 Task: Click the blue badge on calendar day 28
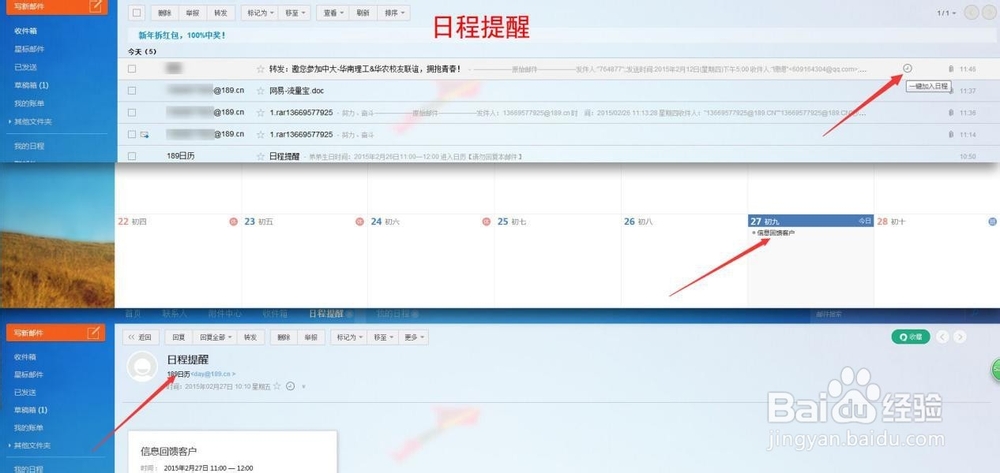[x=992, y=222]
